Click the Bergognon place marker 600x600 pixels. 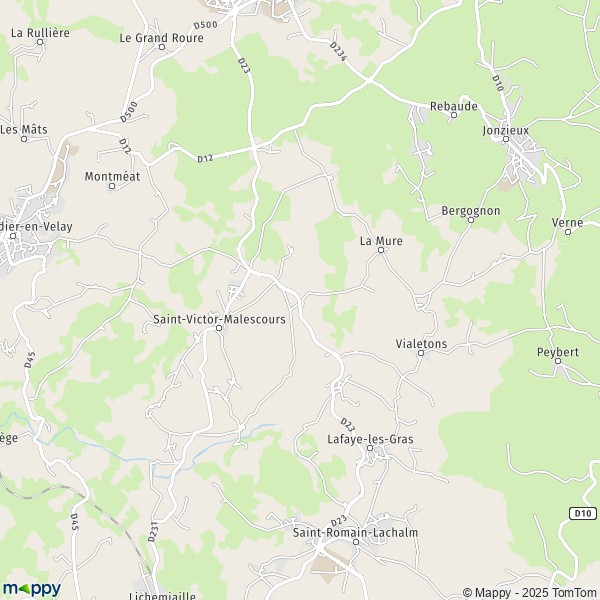471,220
